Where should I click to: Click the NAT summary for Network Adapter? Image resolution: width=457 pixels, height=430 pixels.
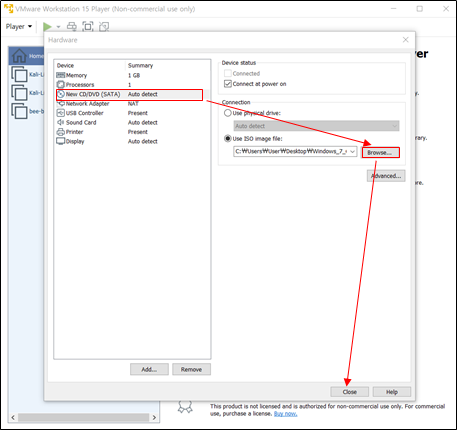click(x=133, y=104)
